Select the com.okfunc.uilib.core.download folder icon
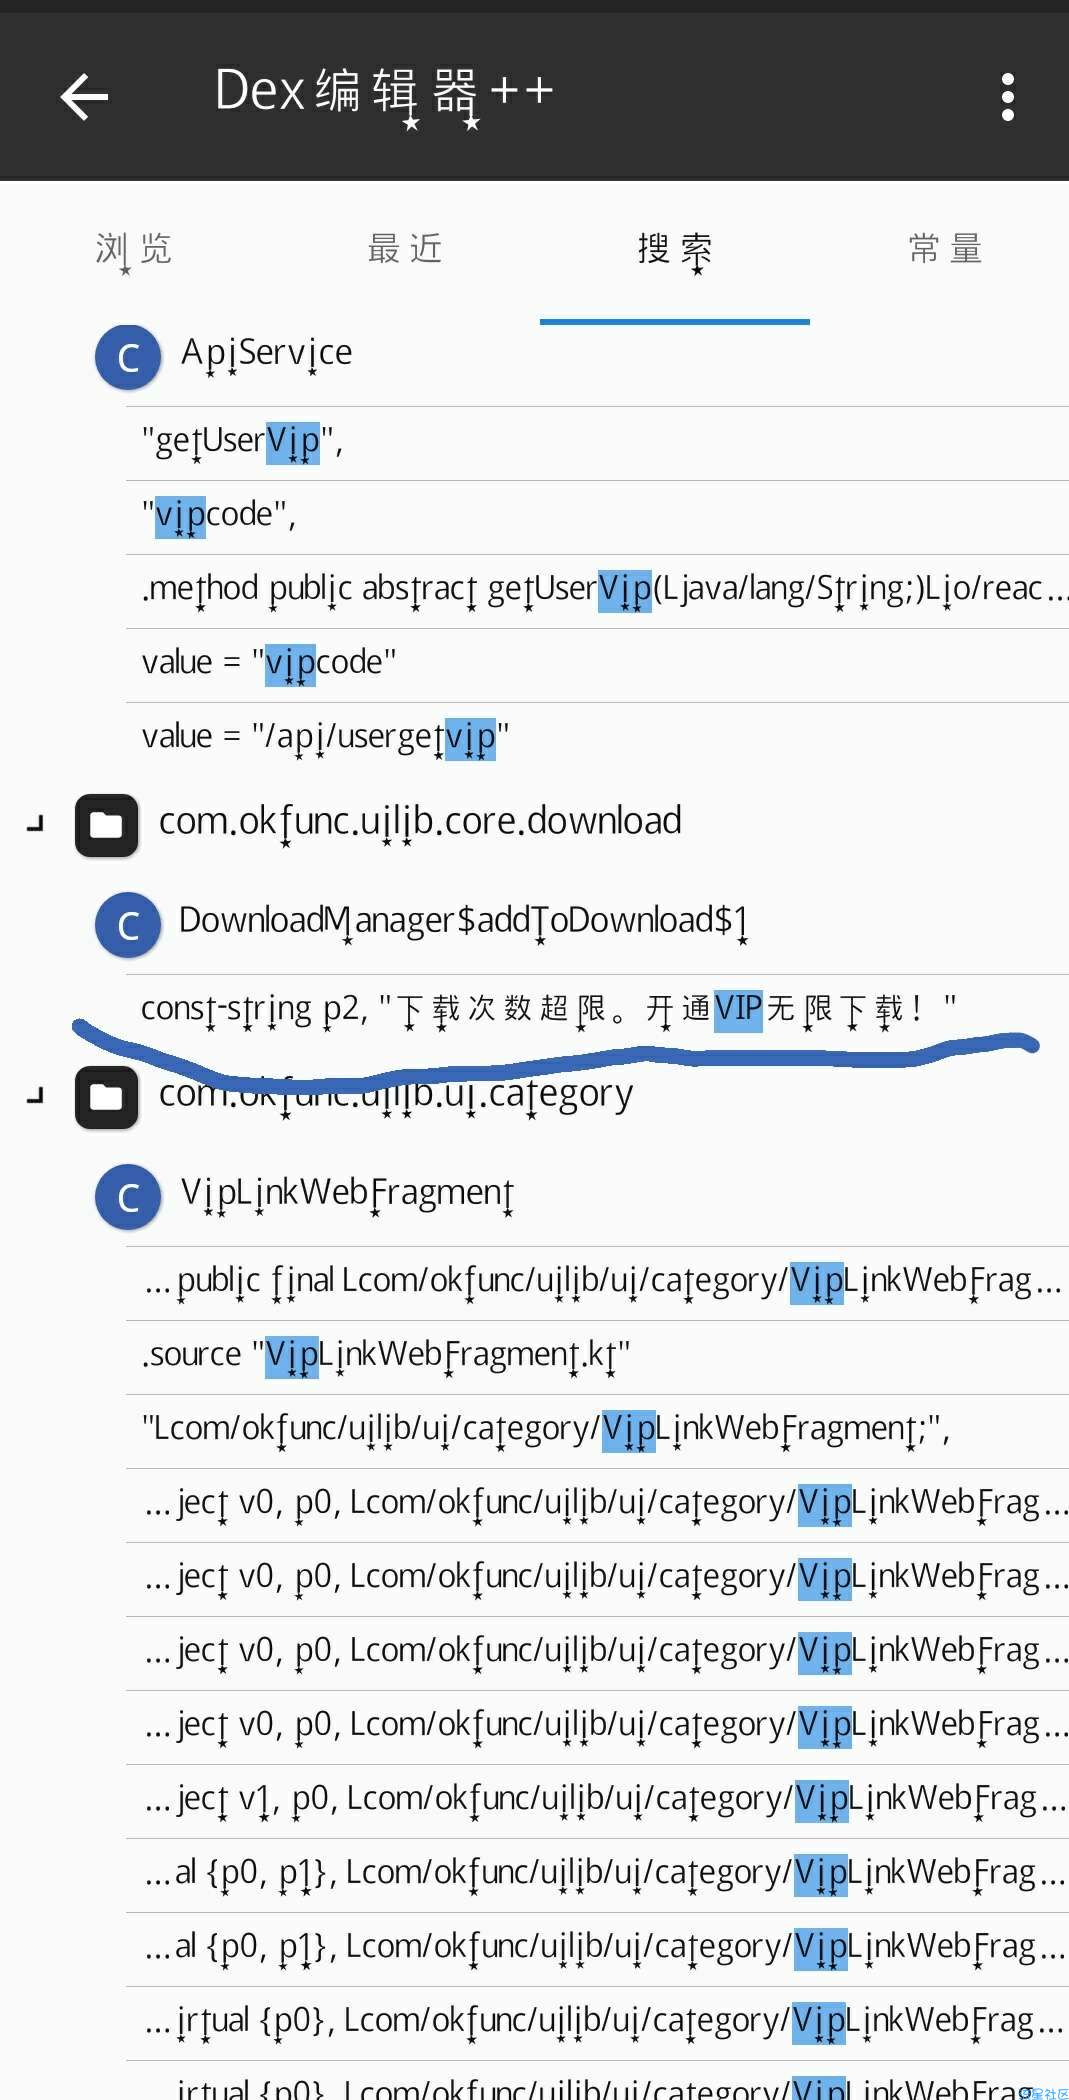Image resolution: width=1069 pixels, height=2100 pixels. click(x=107, y=825)
